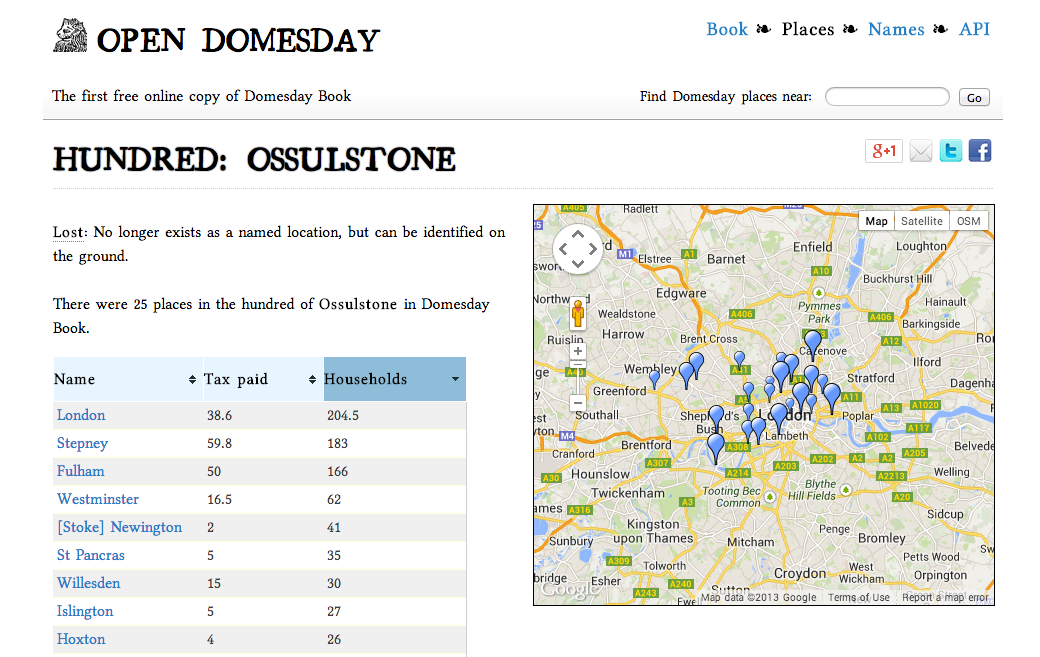Click the OPEN DOMESDAY site title
This screenshot has width=1040, height=657.
[x=238, y=40]
